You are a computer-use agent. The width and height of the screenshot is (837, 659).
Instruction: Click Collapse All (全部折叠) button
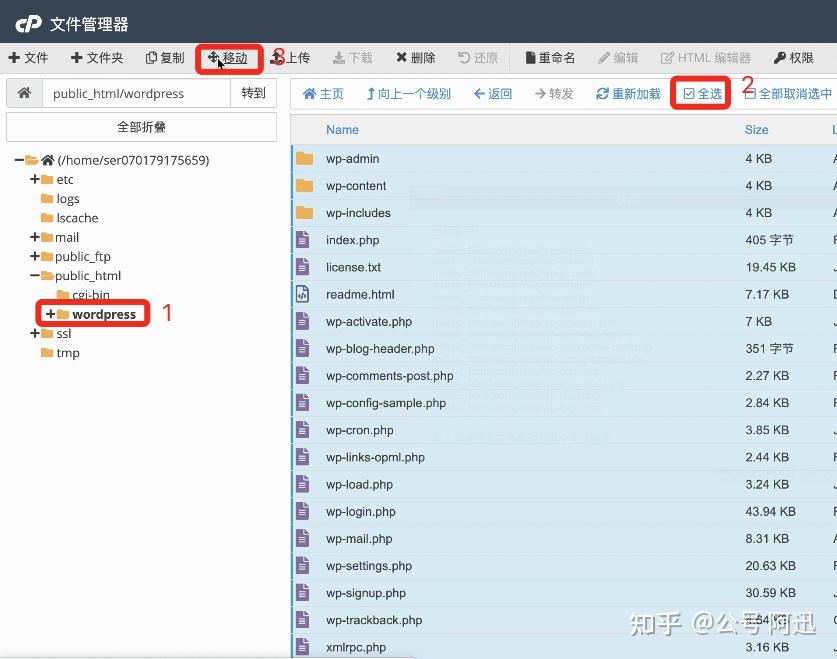141,127
